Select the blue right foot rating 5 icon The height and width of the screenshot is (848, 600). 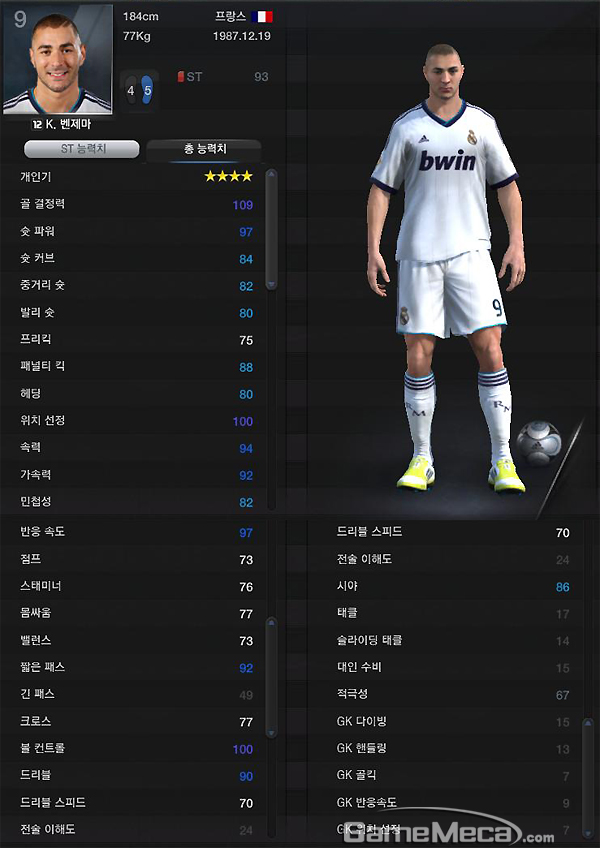pyautogui.click(x=147, y=90)
